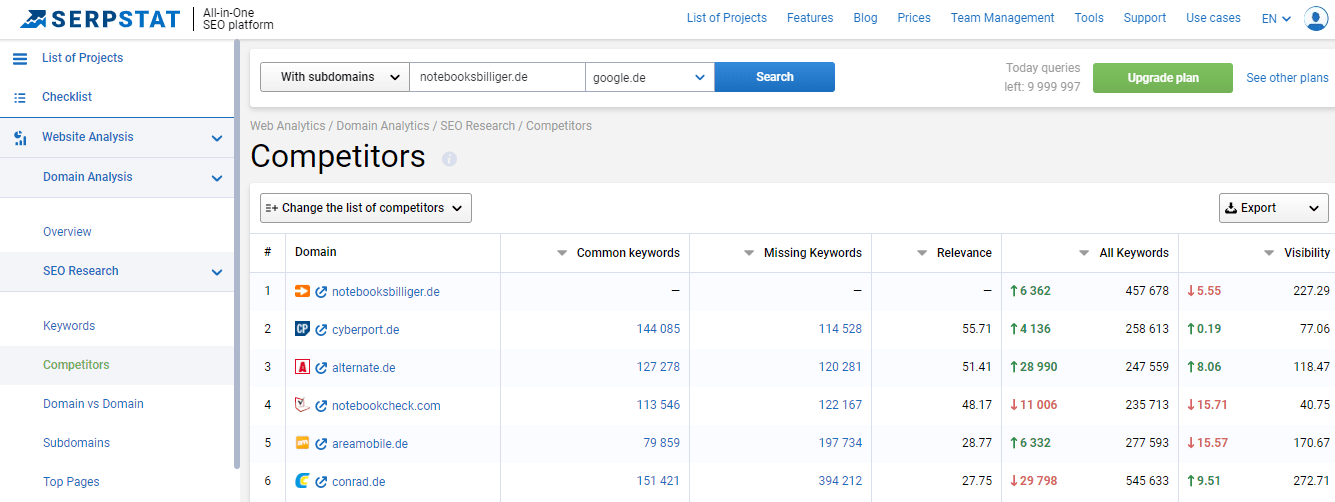Image resolution: width=1335 pixels, height=502 pixels.
Task: Collapse the Domain Analysis section chevron
Action: point(217,178)
